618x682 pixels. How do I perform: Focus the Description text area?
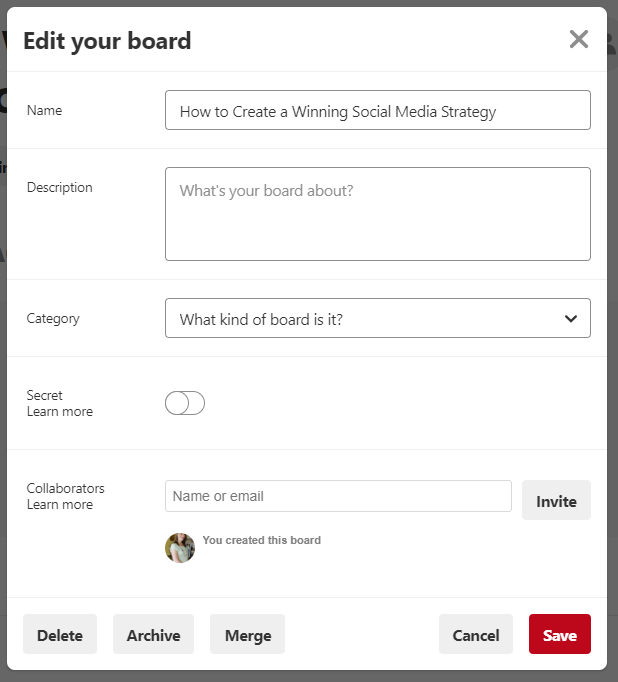click(x=377, y=214)
